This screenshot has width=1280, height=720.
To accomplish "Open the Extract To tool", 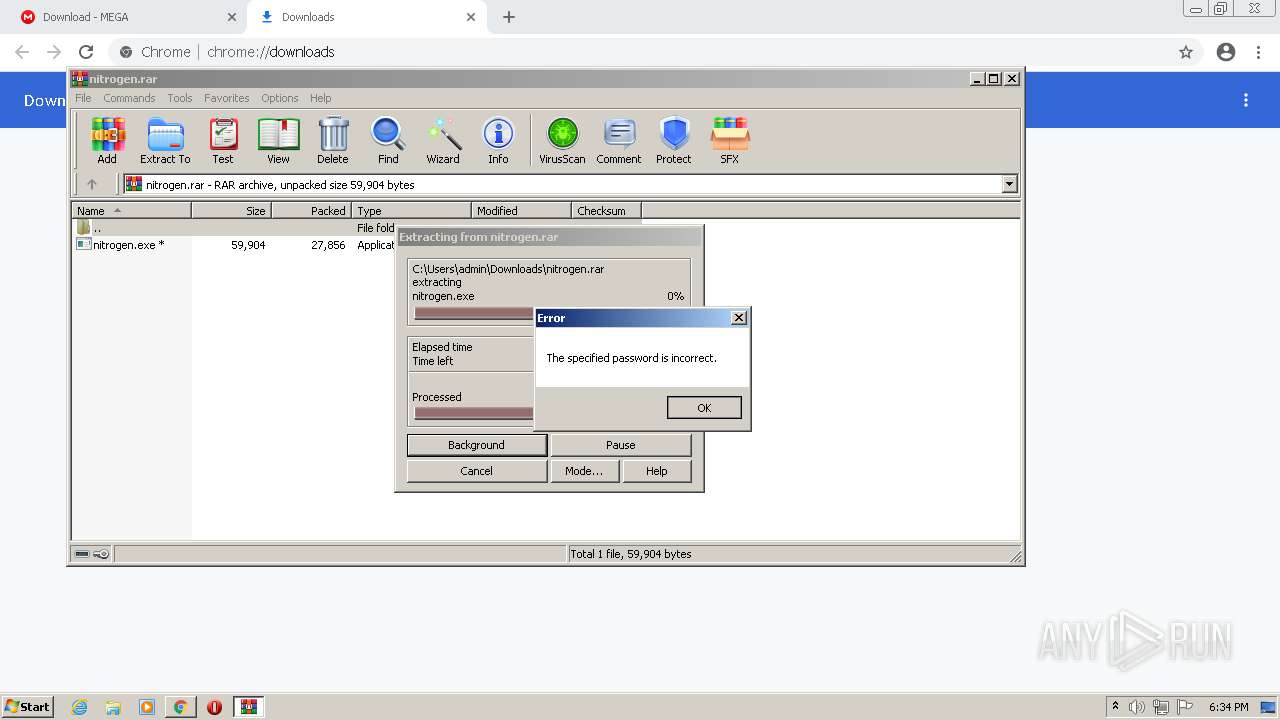I will click(x=165, y=140).
